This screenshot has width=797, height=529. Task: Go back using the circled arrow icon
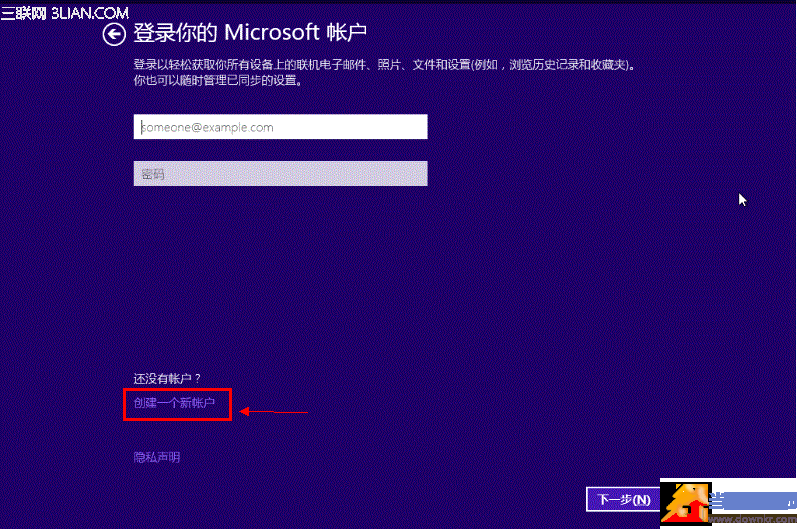[x=114, y=35]
